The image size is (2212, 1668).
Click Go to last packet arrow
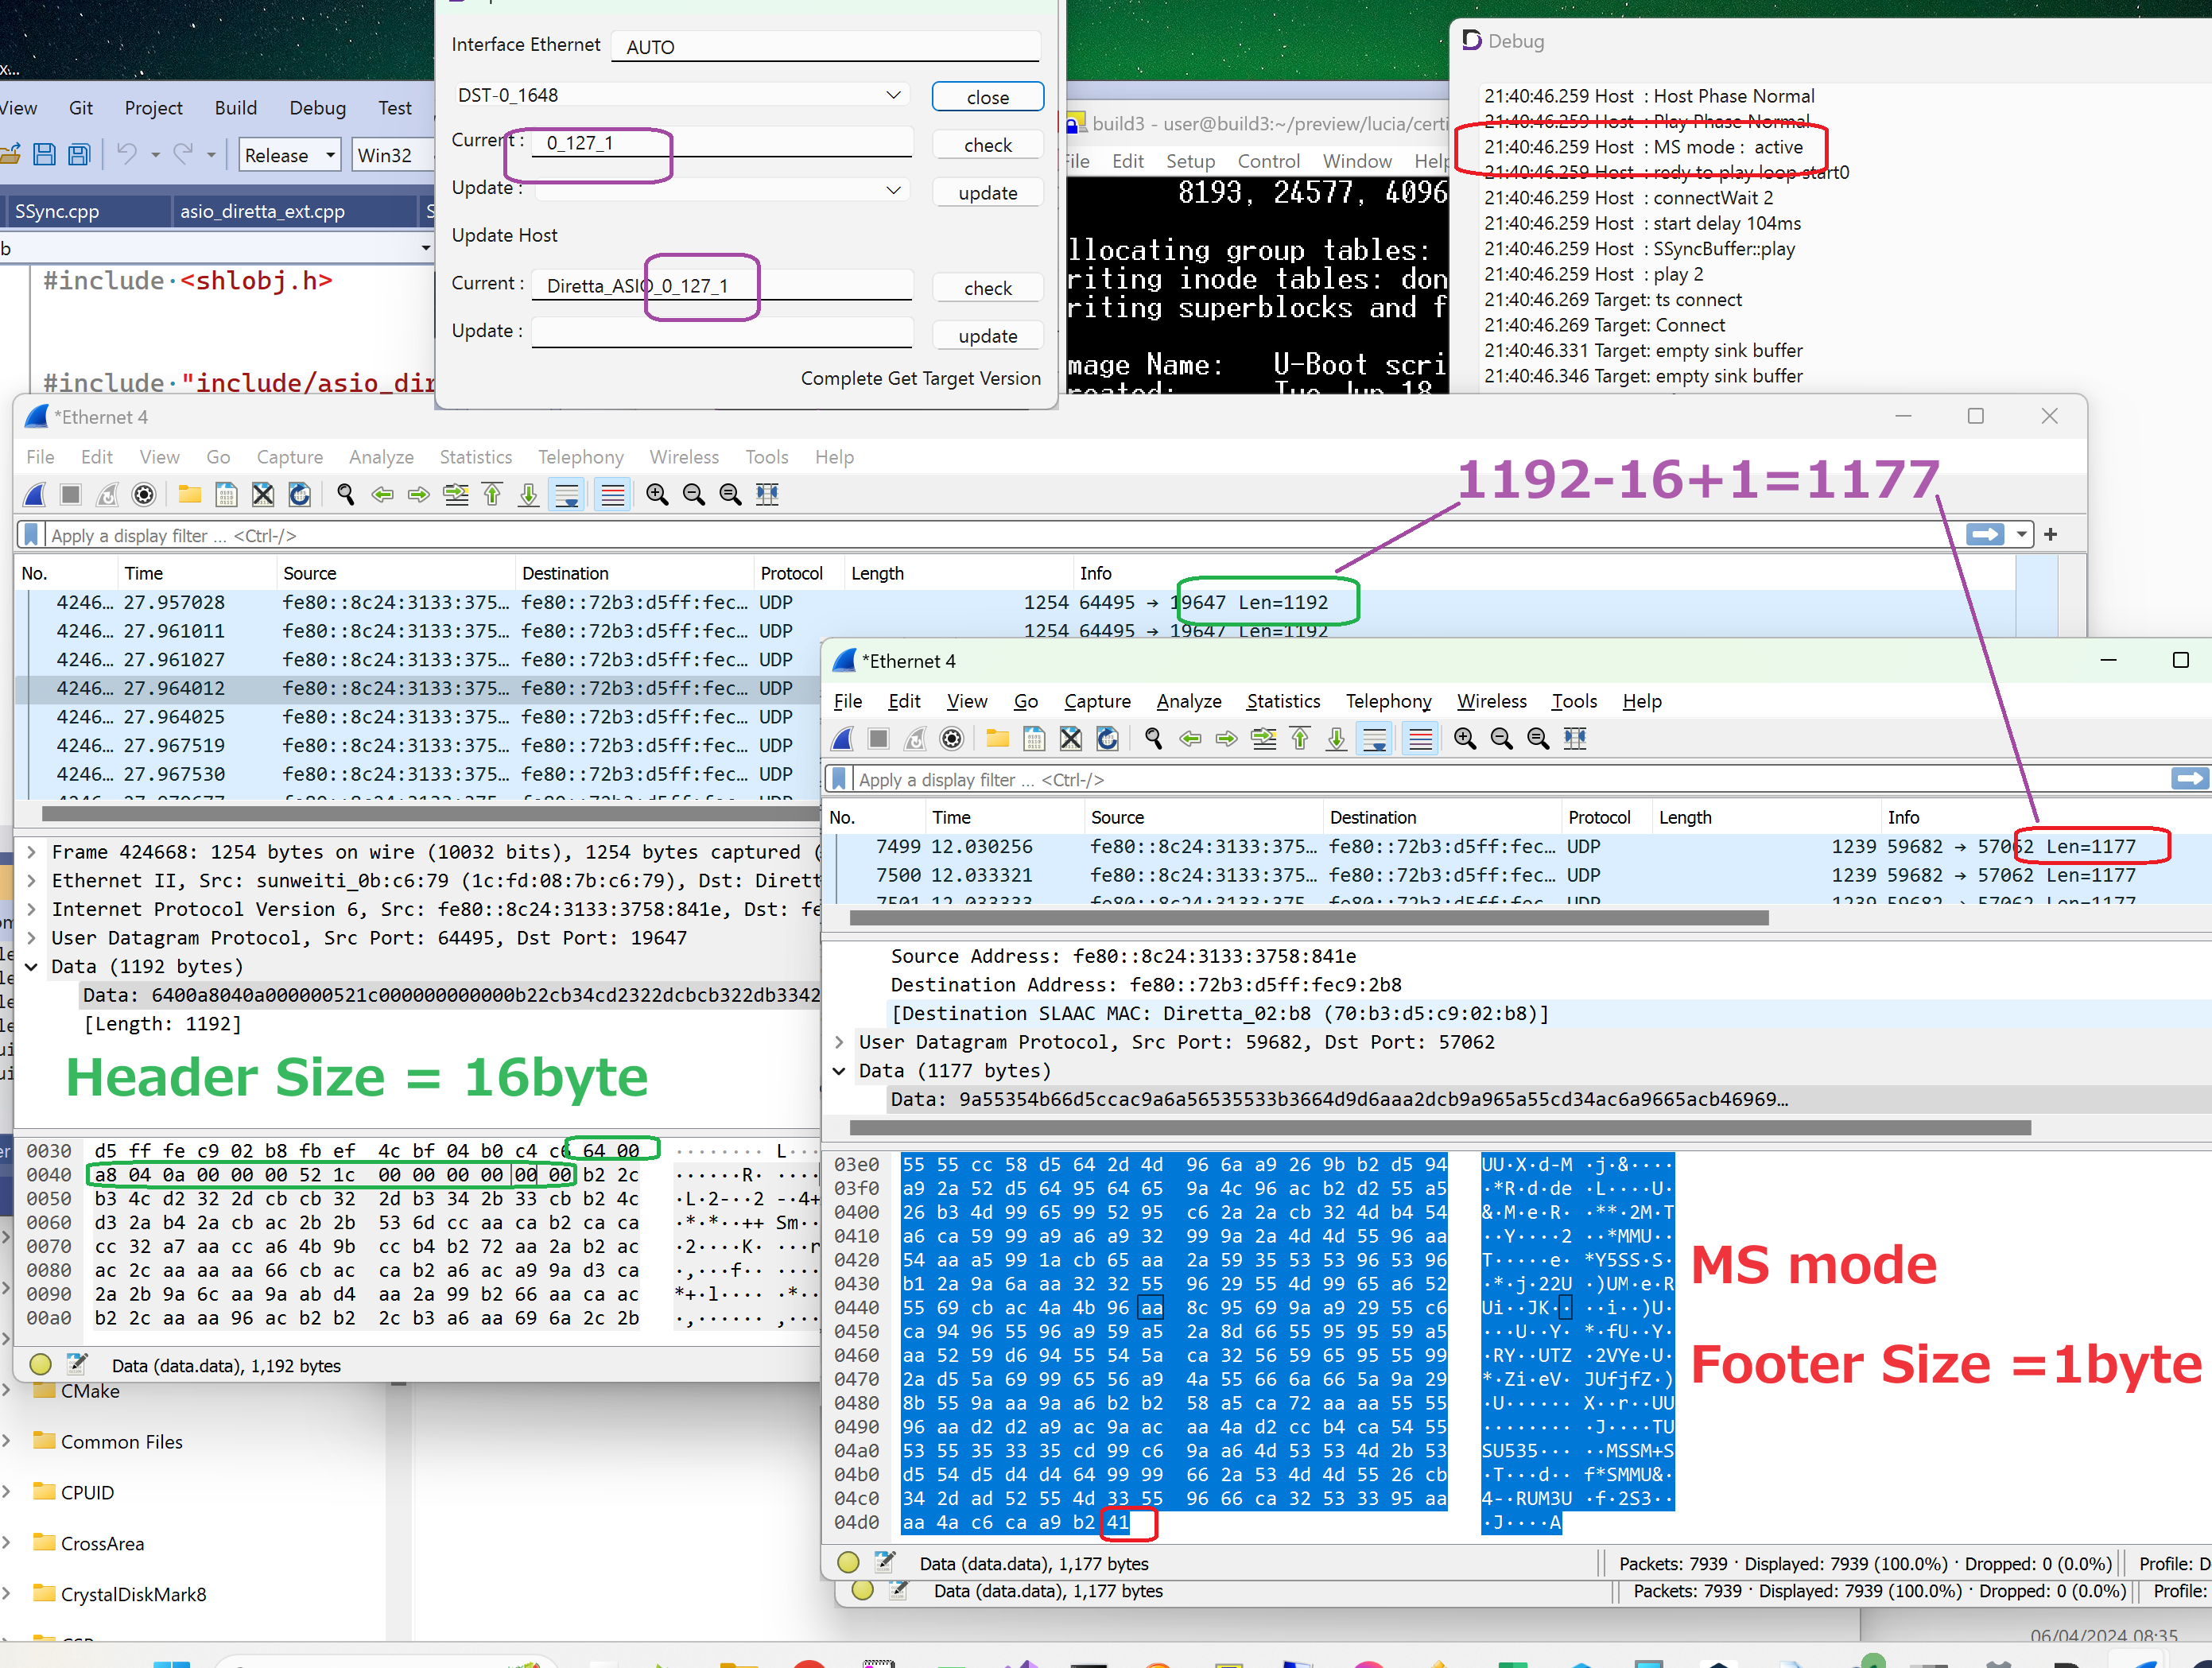pos(1336,739)
